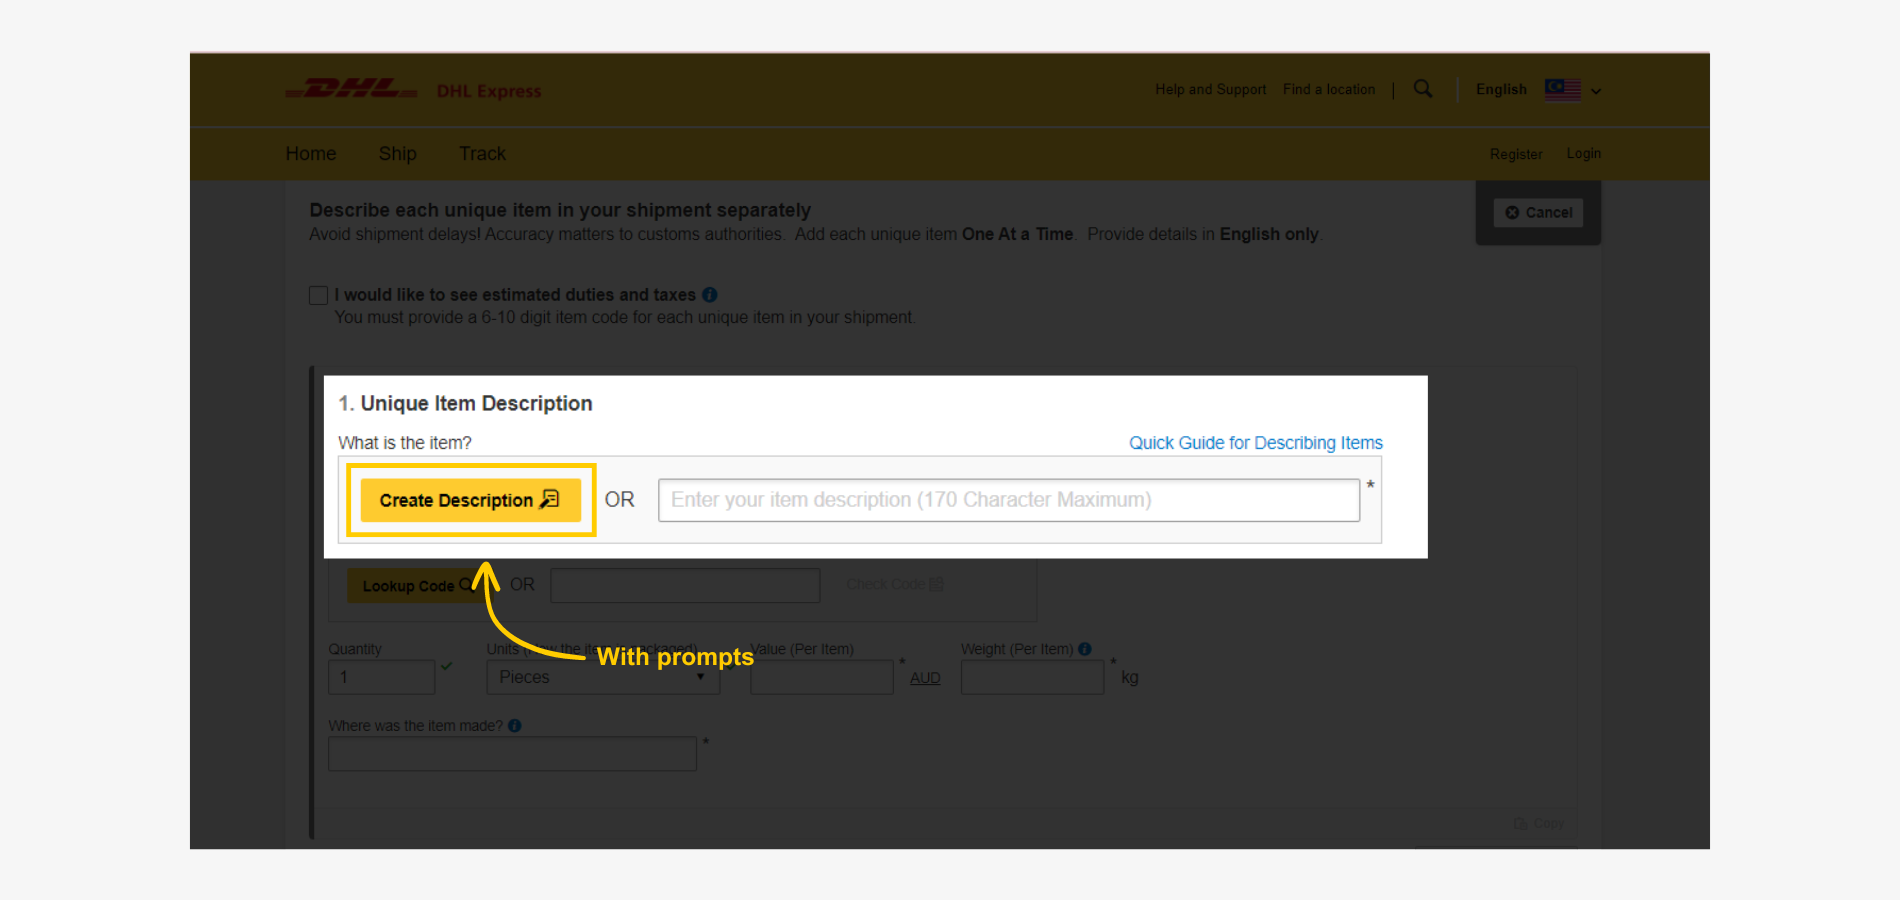Go to the Home menu

click(311, 153)
